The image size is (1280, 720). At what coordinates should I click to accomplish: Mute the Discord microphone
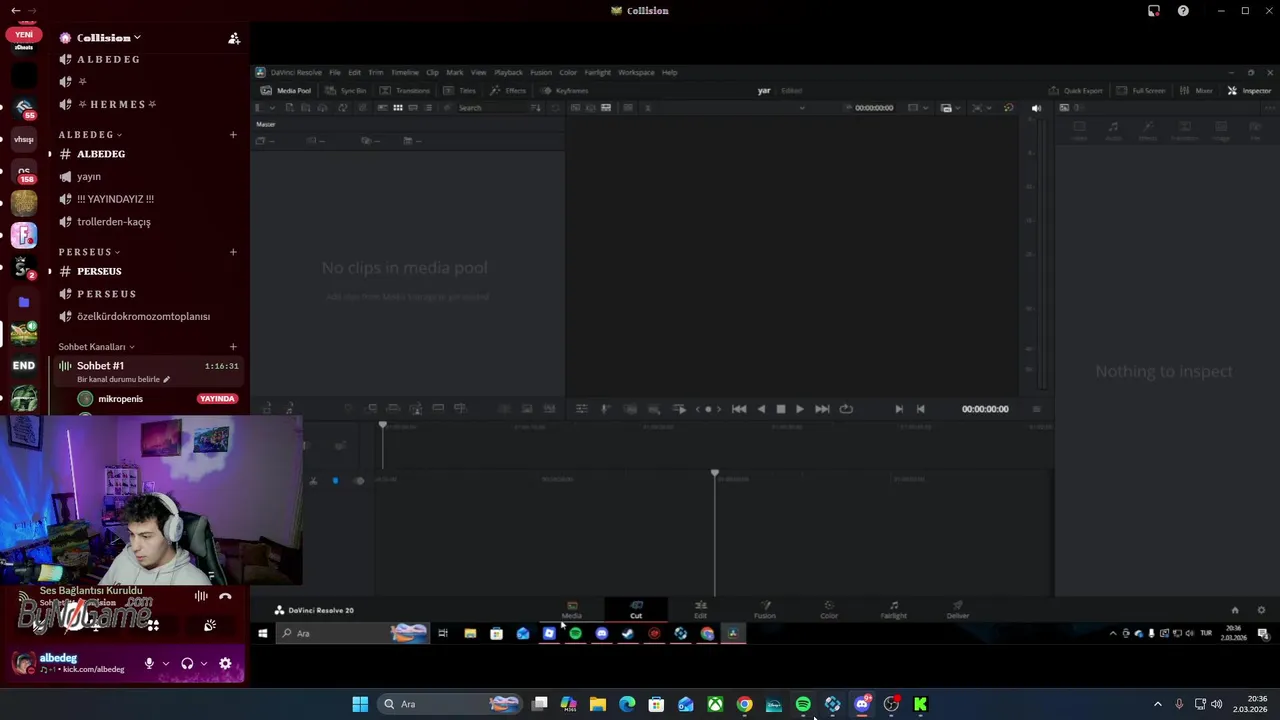[x=149, y=663]
